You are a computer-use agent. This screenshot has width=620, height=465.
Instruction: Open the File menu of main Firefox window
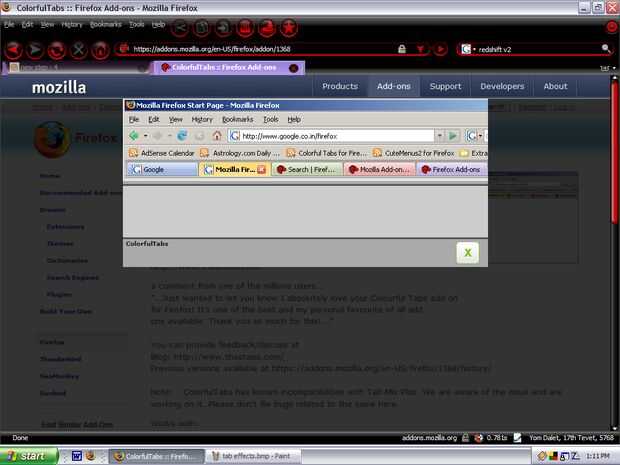[x=9, y=25]
